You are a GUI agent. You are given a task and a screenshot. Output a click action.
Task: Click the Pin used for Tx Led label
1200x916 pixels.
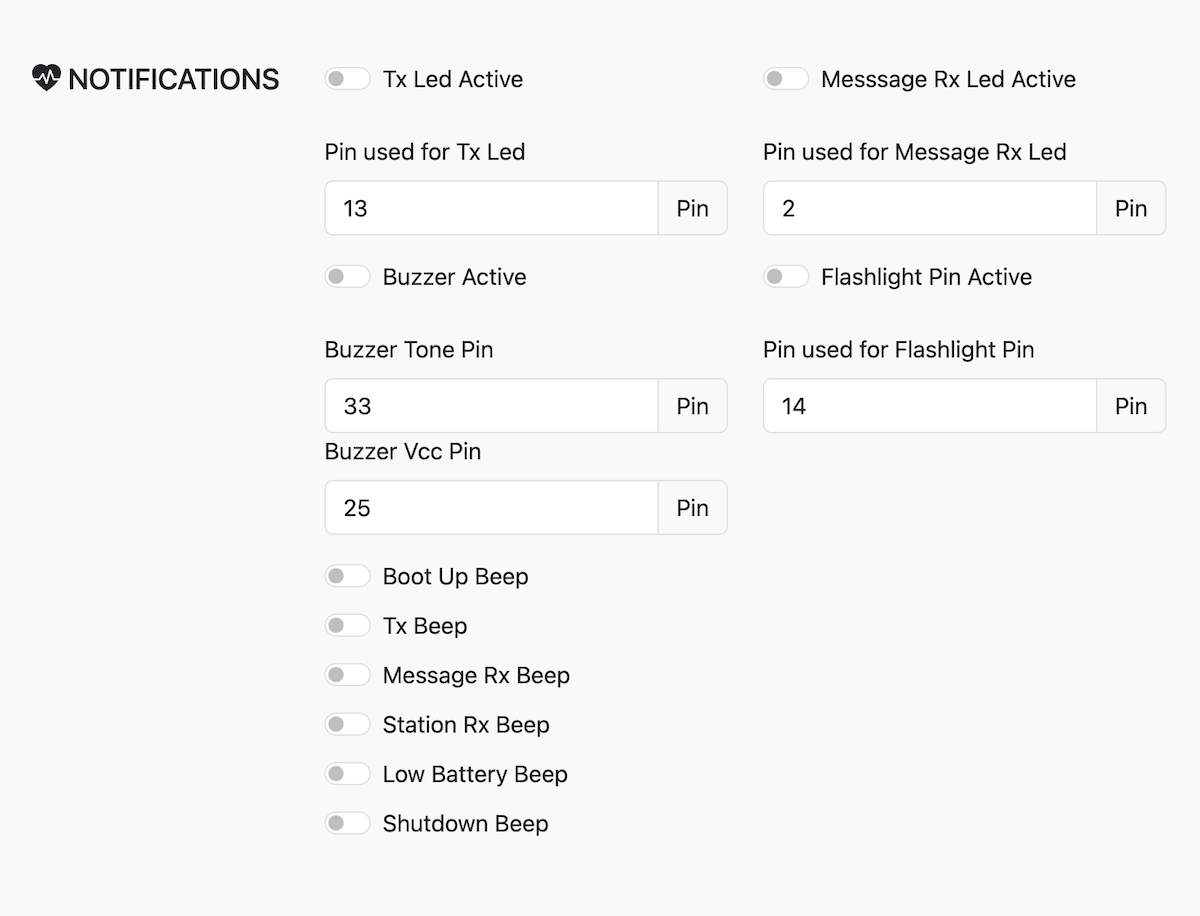tap(425, 152)
